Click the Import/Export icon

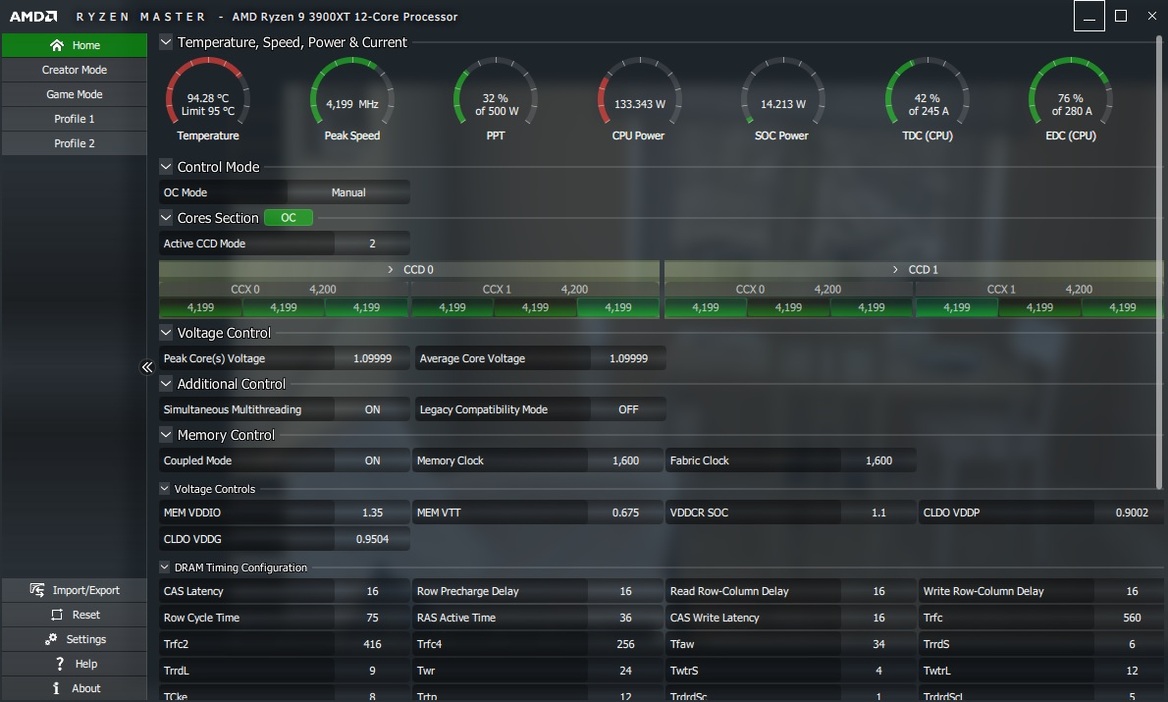tap(36, 590)
